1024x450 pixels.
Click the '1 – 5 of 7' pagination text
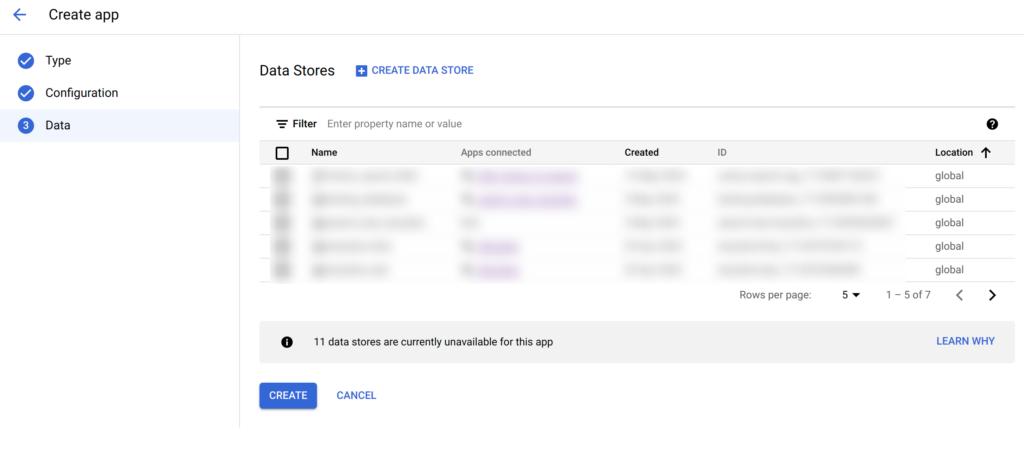coord(908,295)
